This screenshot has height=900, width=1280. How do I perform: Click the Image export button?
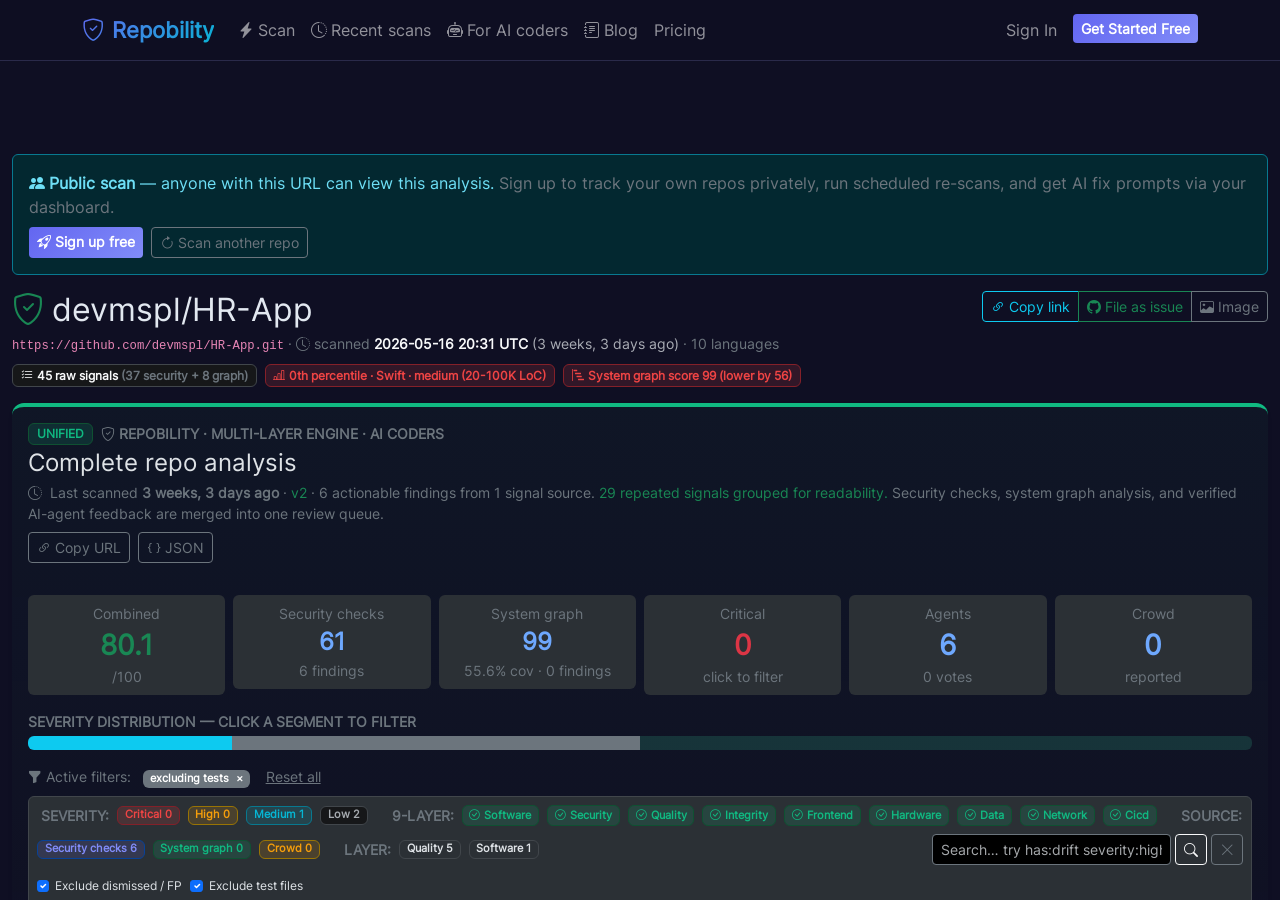click(1229, 307)
